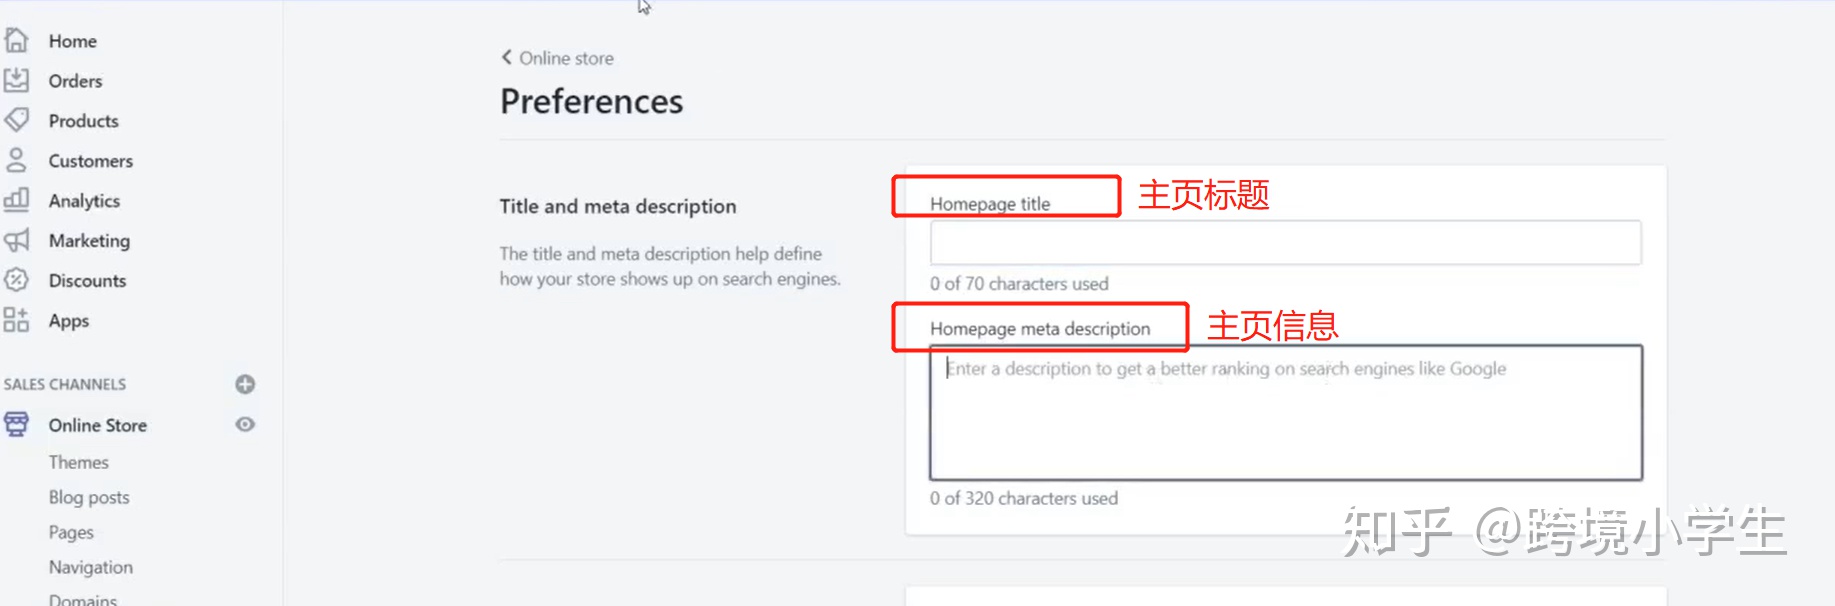This screenshot has width=1835, height=606.
Task: Click the Preferences page heading
Action: (592, 101)
